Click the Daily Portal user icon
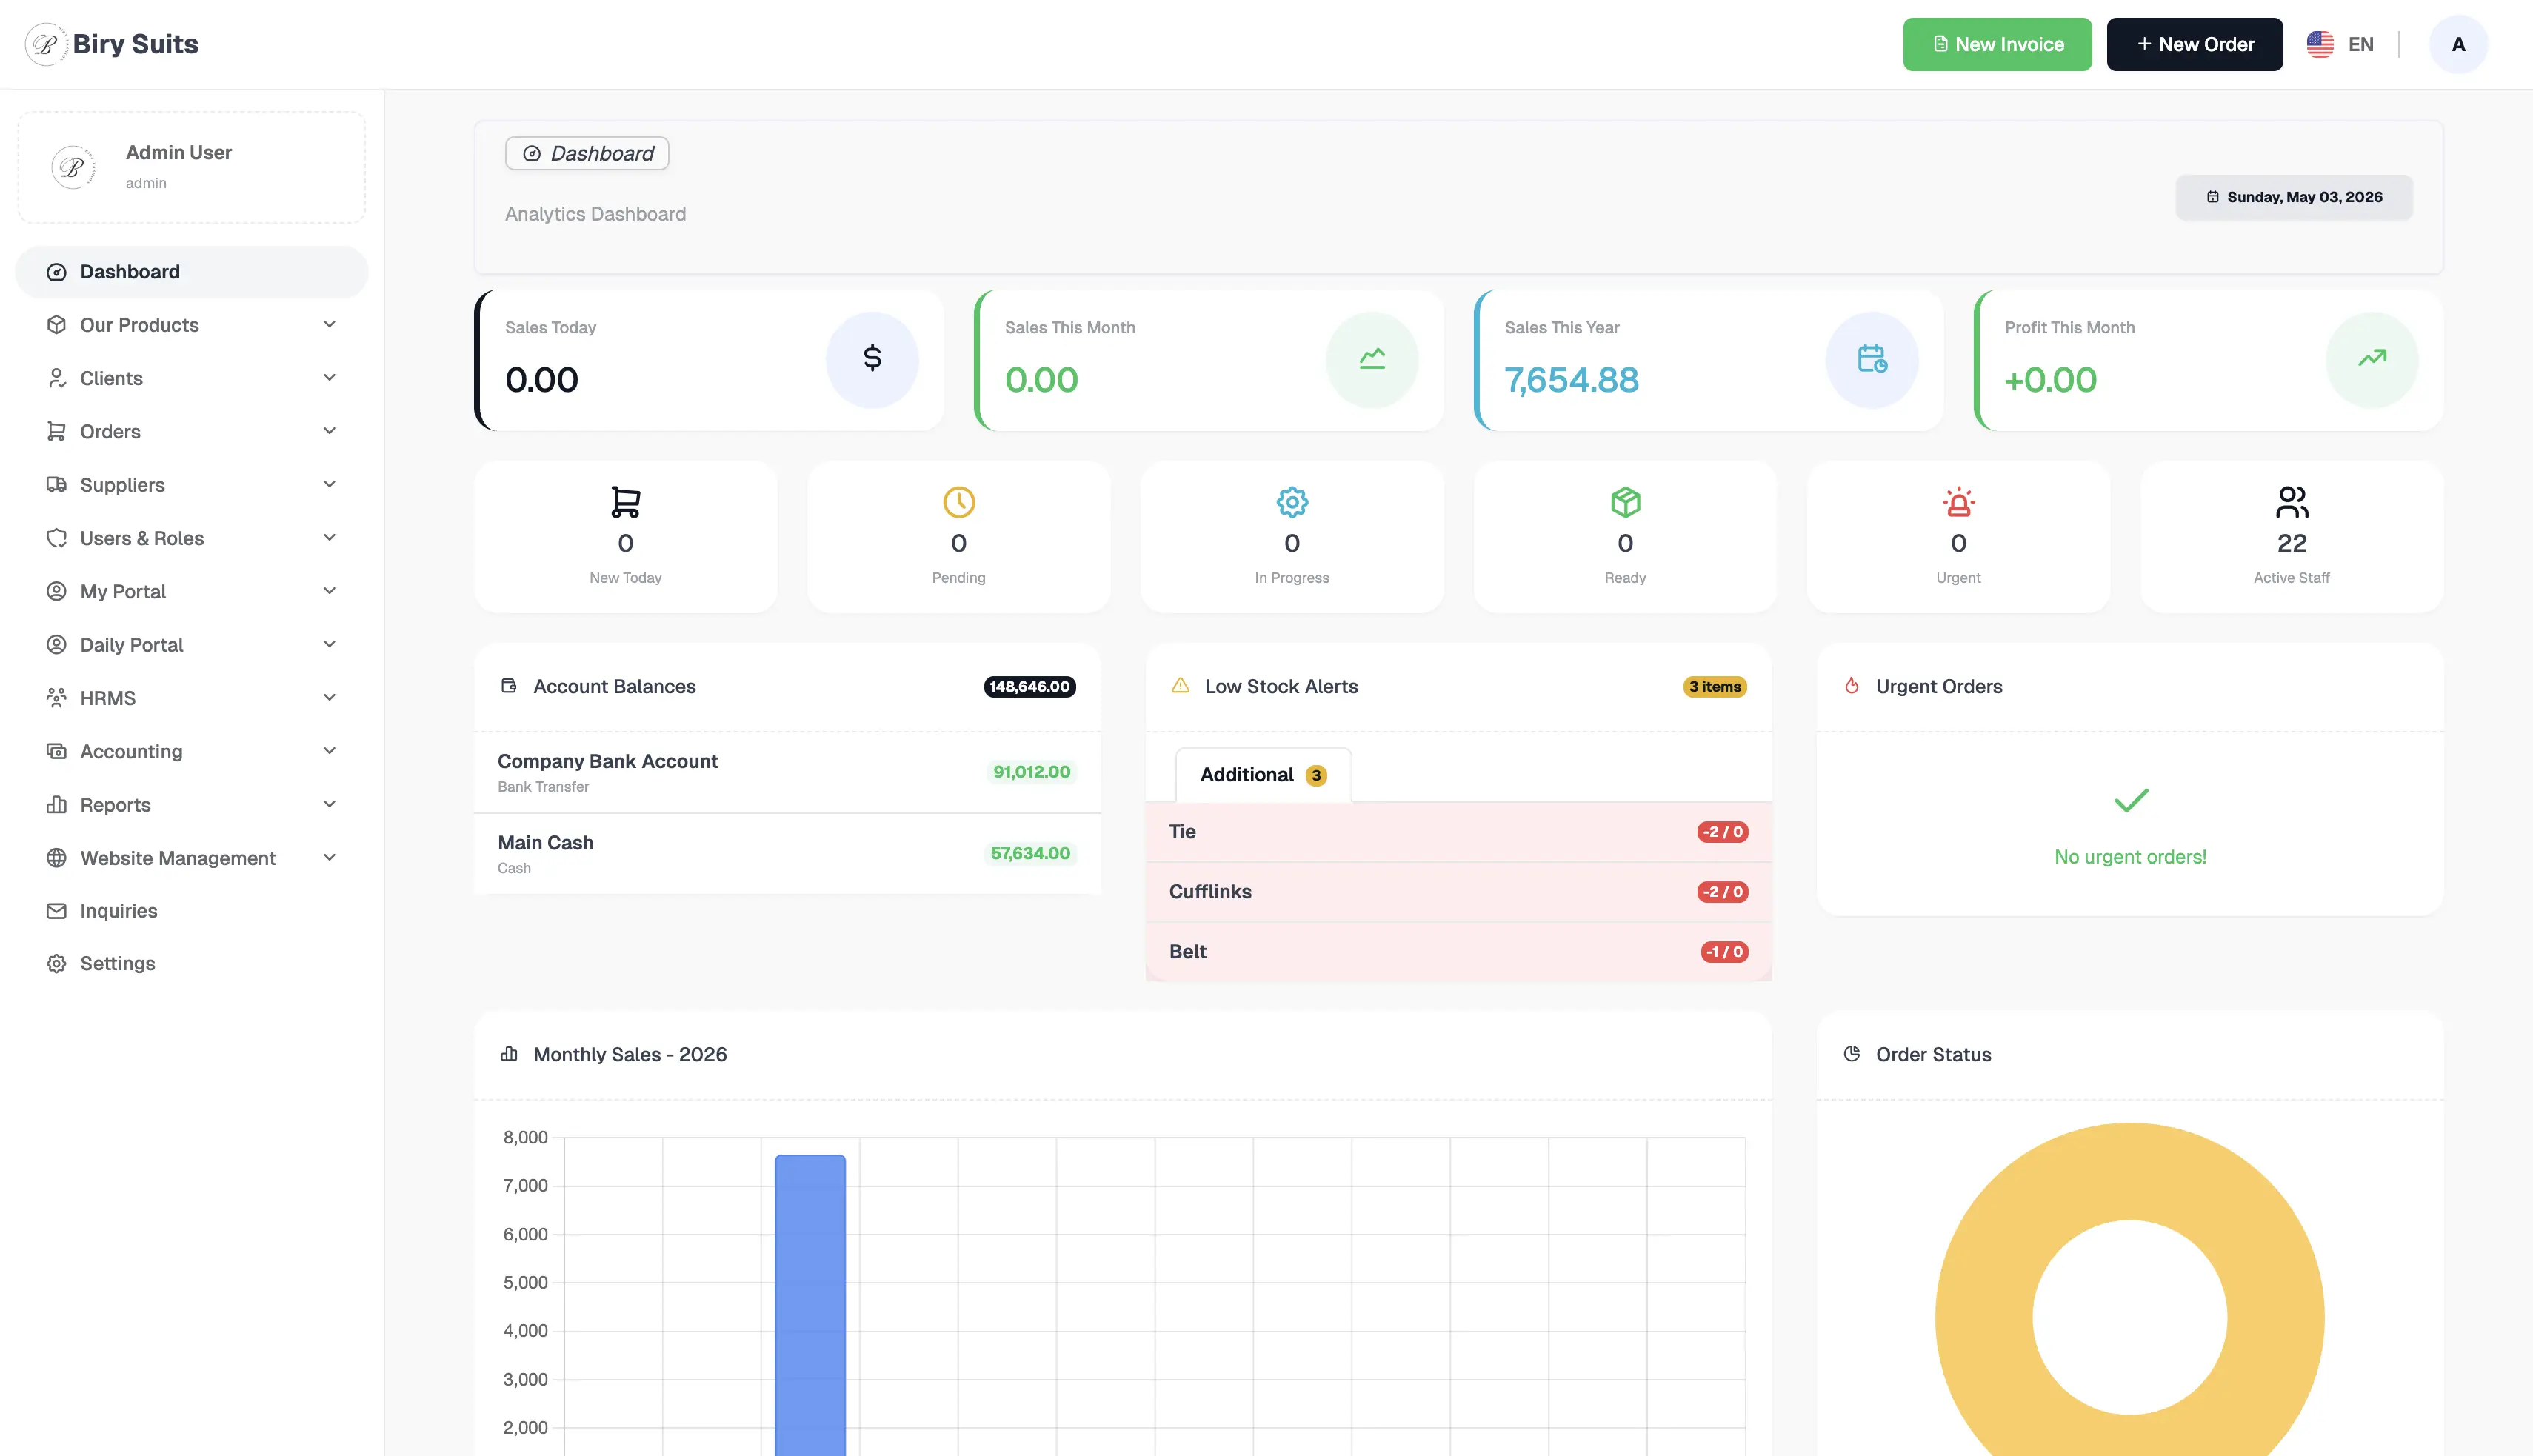Screen dimensions: 2533x1456 click(56, 645)
